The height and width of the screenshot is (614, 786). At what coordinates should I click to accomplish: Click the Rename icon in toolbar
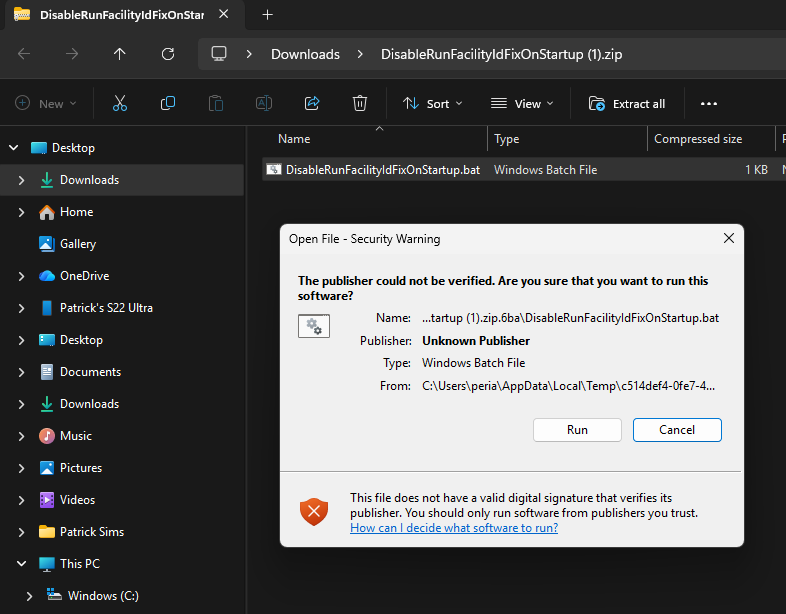[x=264, y=104]
